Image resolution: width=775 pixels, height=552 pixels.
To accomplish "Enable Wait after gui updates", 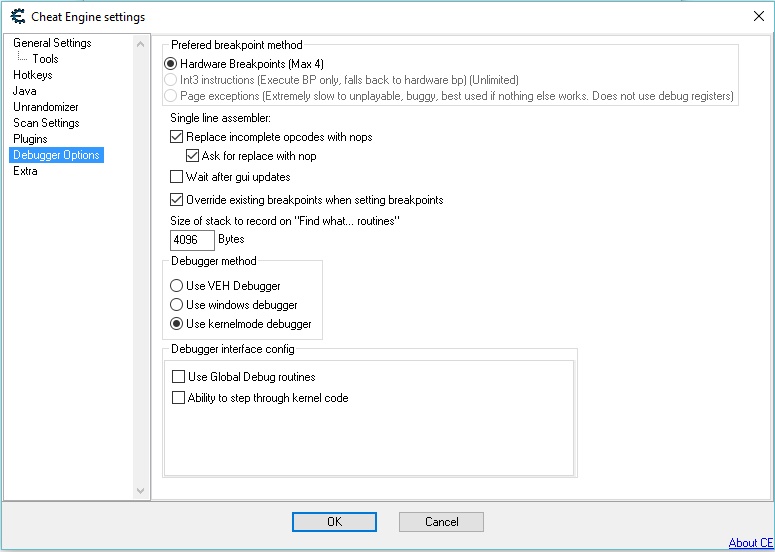I will tap(178, 177).
